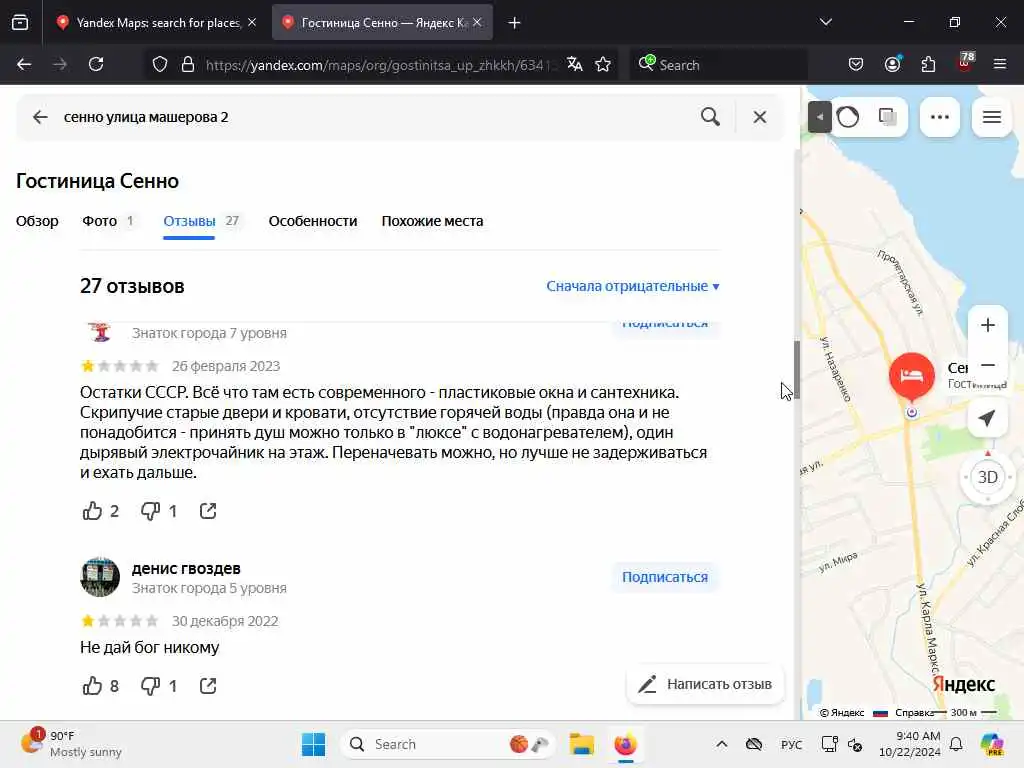Open File Explorer from the taskbar

(x=581, y=744)
